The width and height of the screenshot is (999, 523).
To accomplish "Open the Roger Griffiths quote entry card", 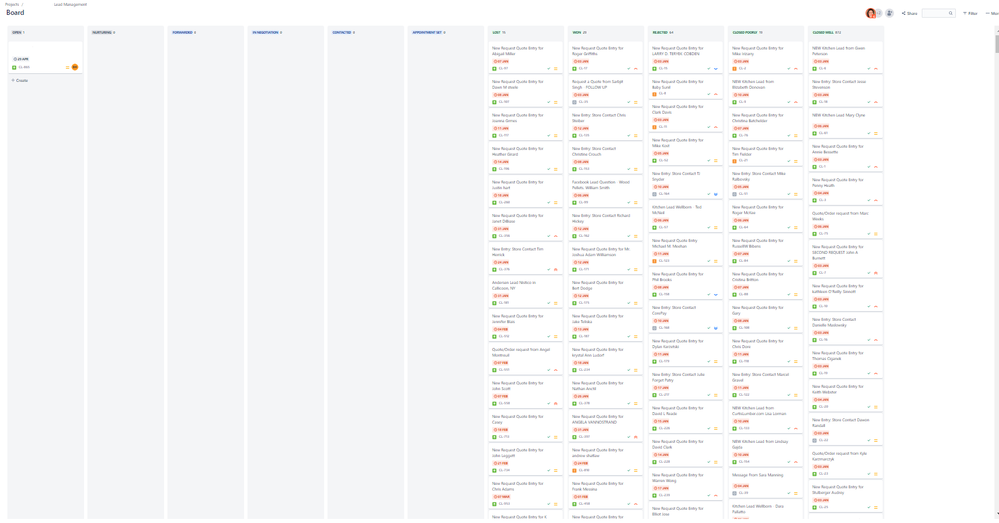I will click(x=605, y=57).
